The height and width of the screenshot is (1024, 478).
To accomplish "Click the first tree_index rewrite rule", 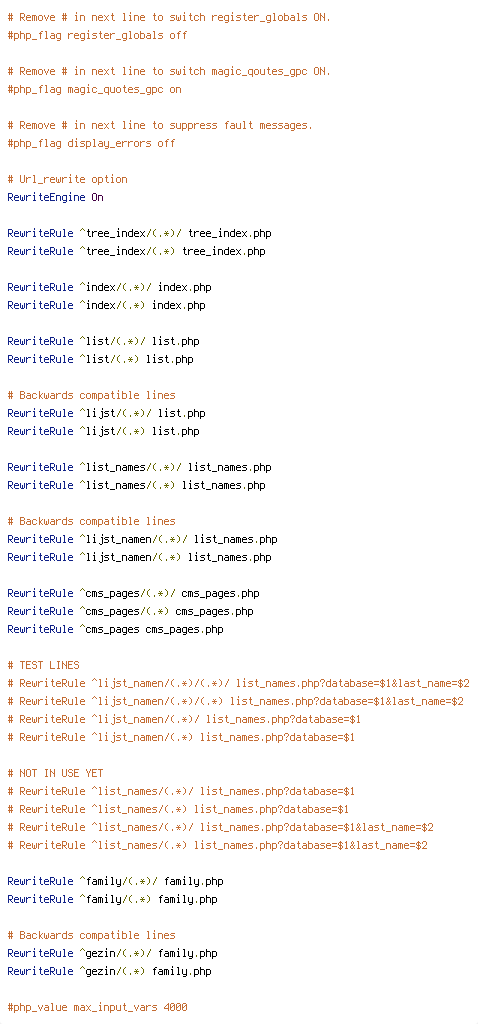I will pos(139,233).
